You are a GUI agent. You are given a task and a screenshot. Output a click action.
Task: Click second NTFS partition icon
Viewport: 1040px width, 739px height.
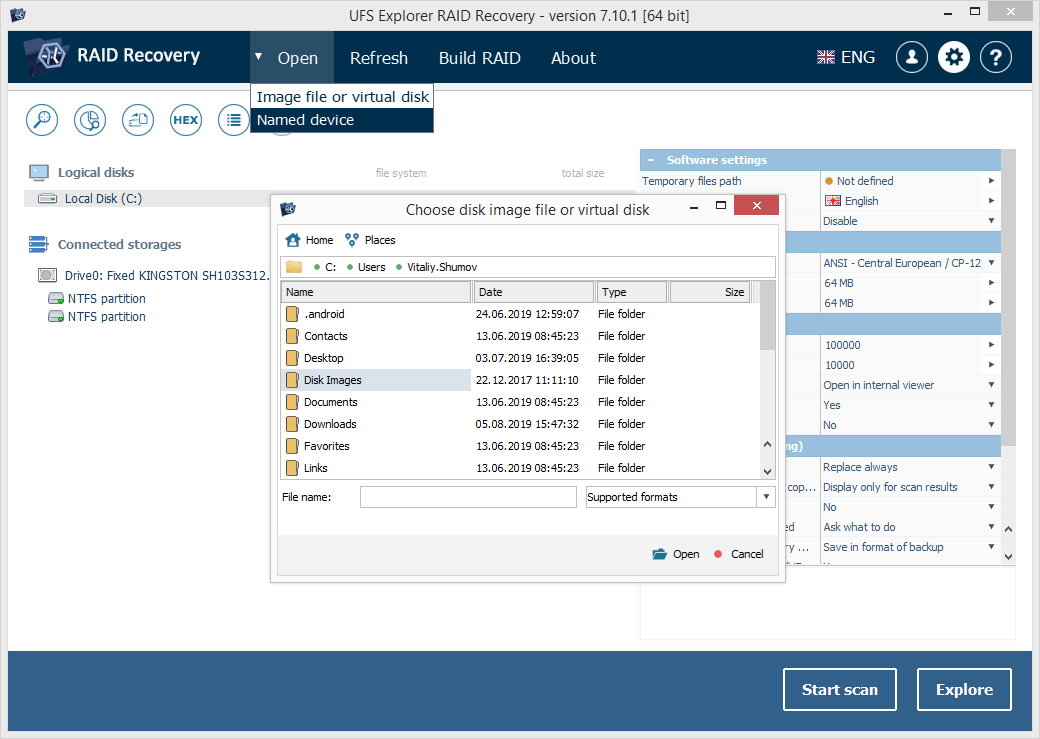coord(56,316)
